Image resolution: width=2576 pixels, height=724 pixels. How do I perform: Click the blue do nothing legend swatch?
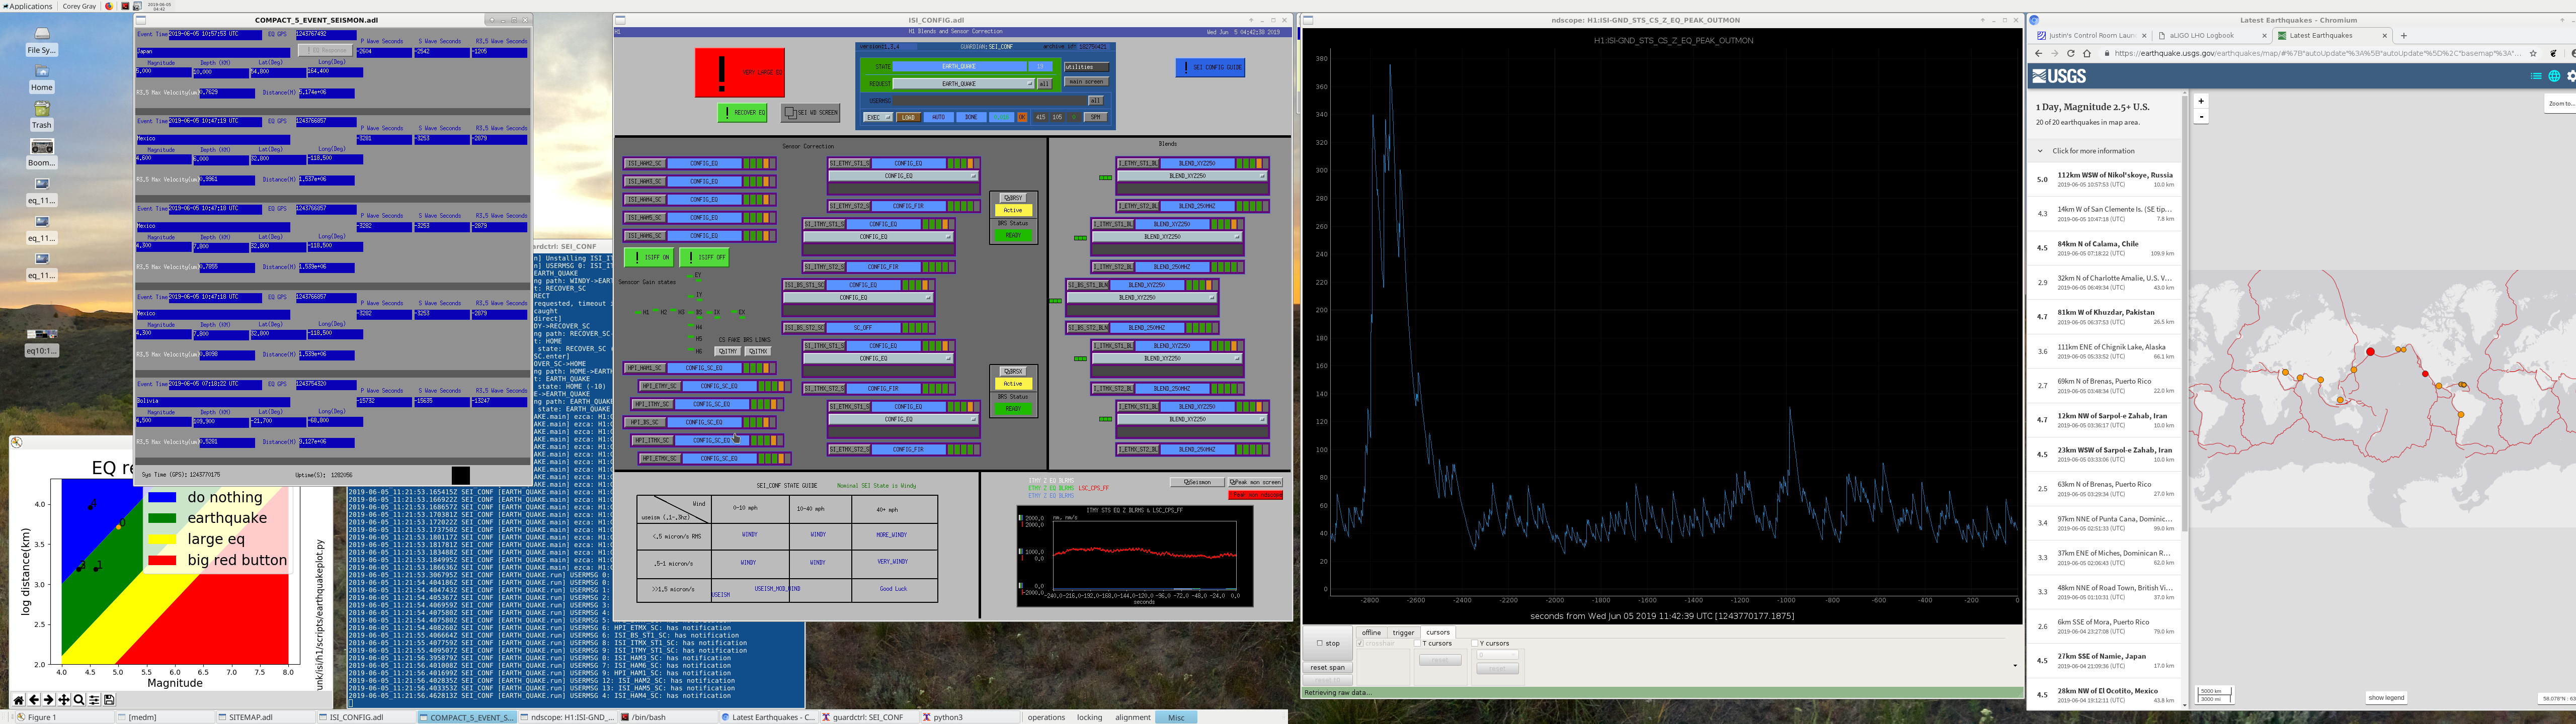tap(162, 497)
